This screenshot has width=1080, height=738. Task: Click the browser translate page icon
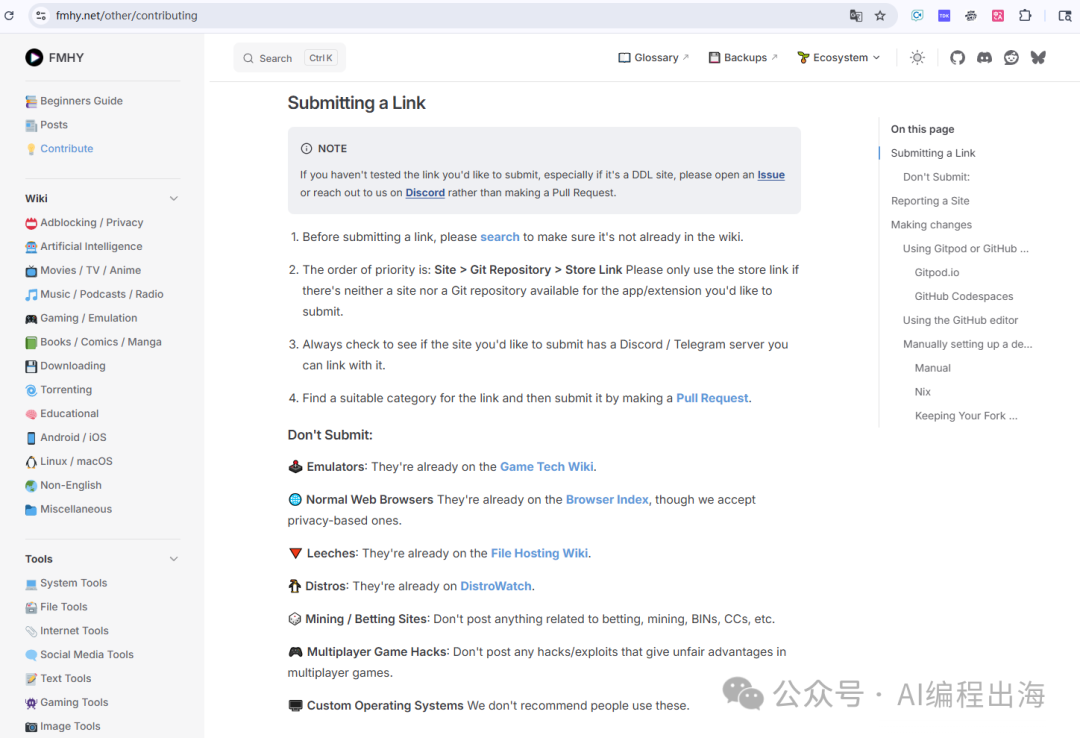coord(856,16)
